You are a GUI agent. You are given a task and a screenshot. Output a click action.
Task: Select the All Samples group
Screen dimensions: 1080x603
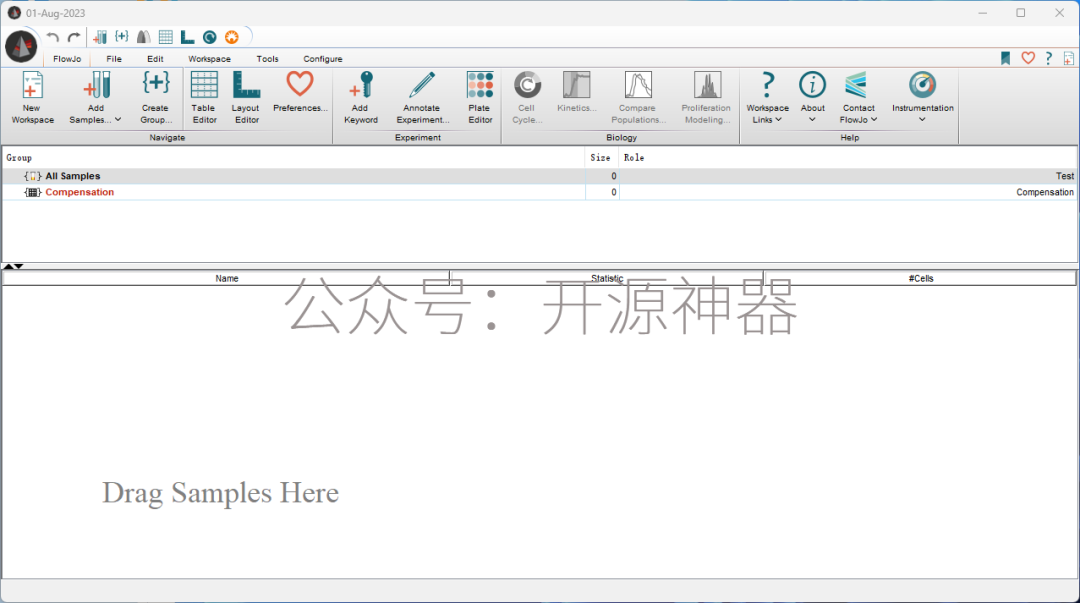click(x=73, y=176)
